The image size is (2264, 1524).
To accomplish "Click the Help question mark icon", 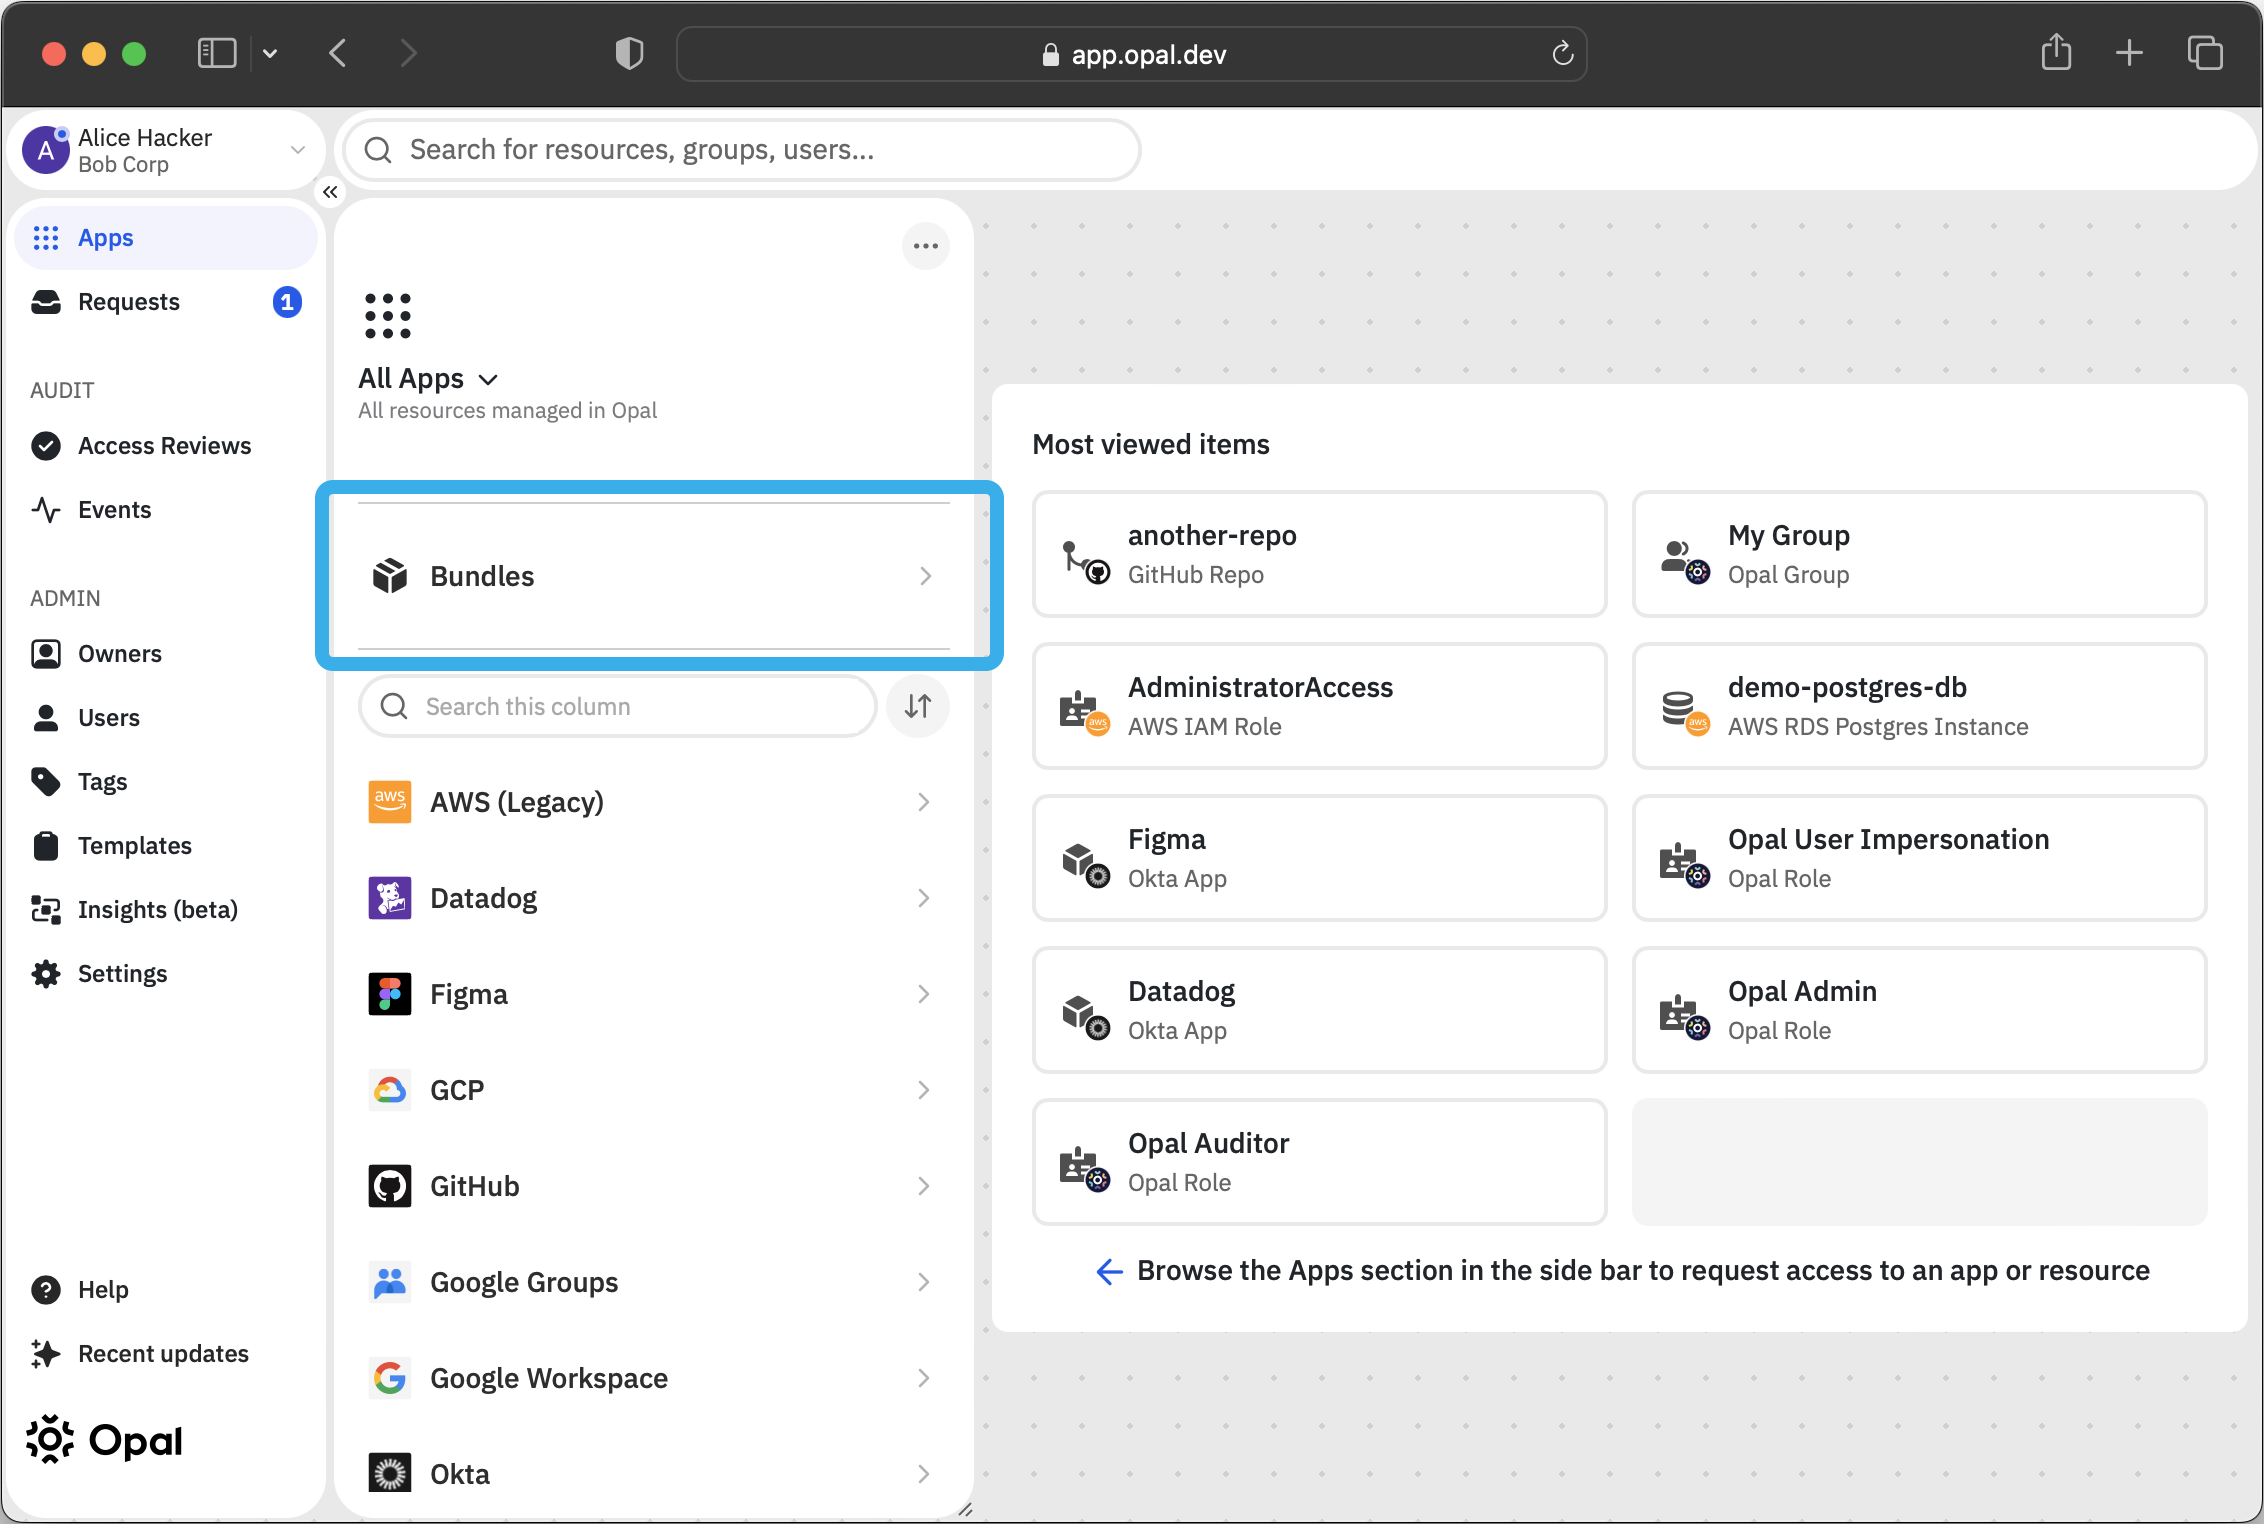I will [46, 1290].
